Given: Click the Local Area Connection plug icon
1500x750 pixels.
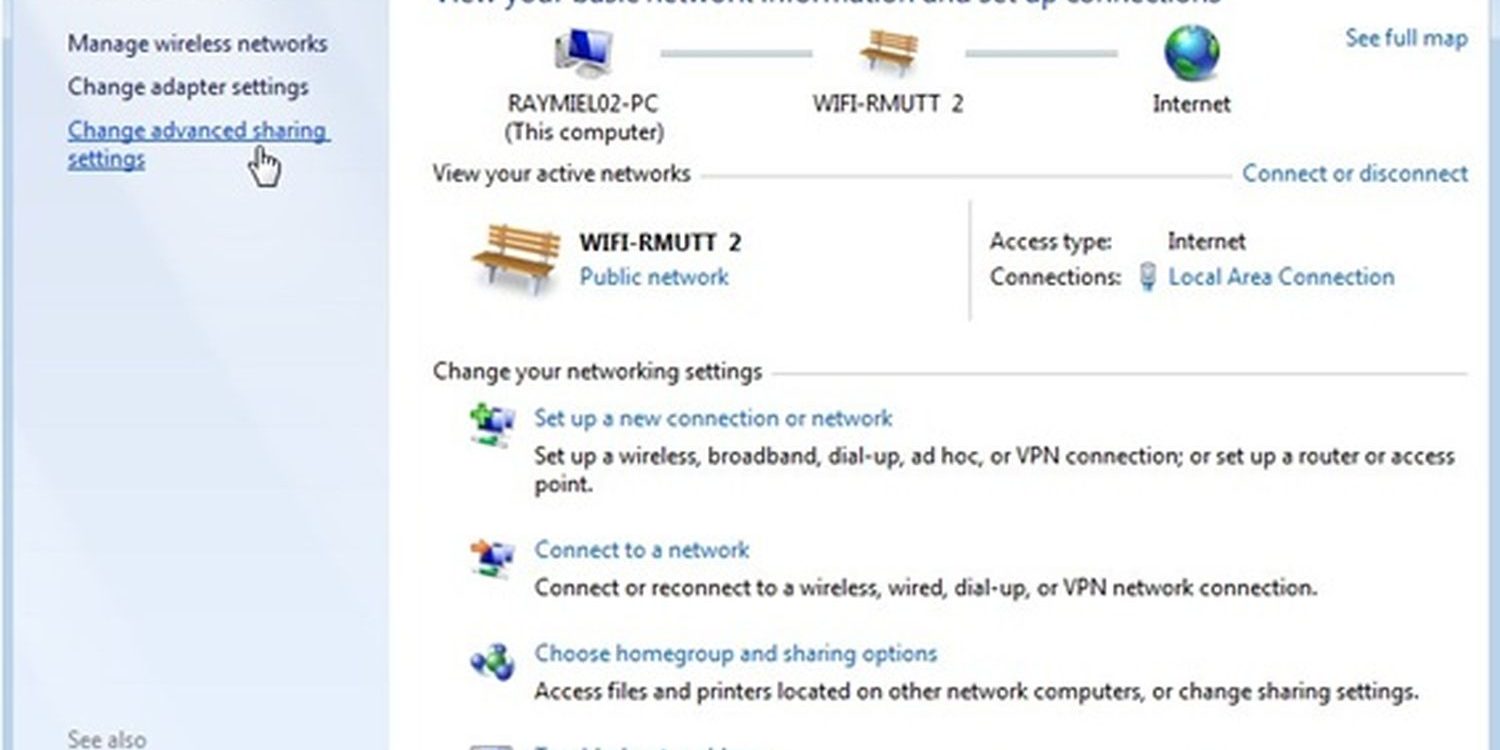Looking at the screenshot, I should click(1148, 277).
